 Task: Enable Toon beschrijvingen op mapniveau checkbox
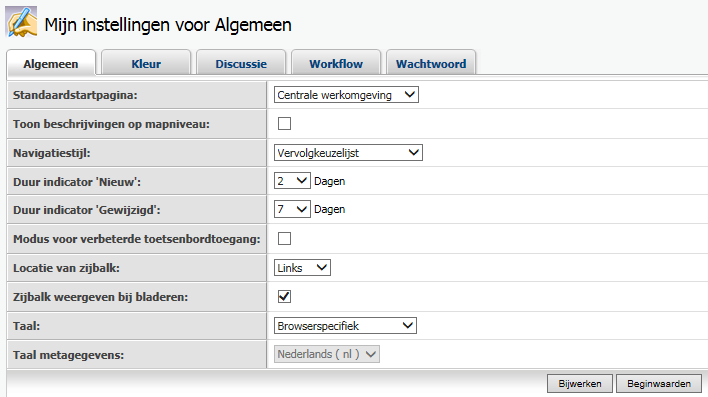284,123
